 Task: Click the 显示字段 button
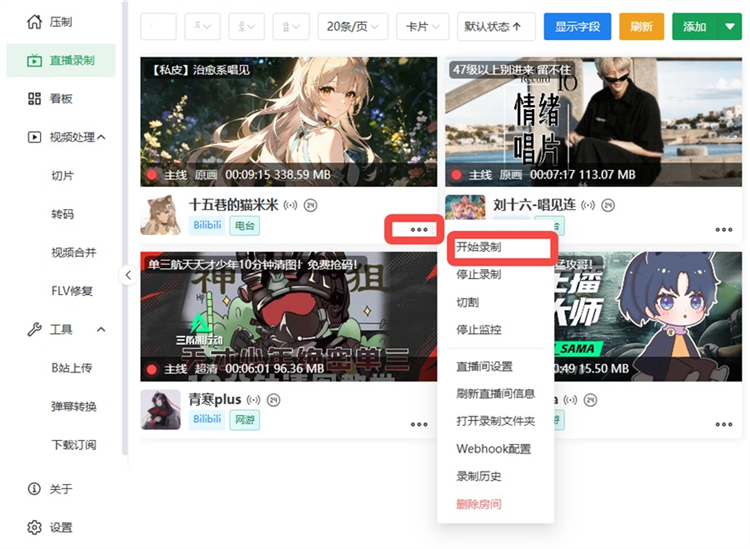[x=577, y=26]
